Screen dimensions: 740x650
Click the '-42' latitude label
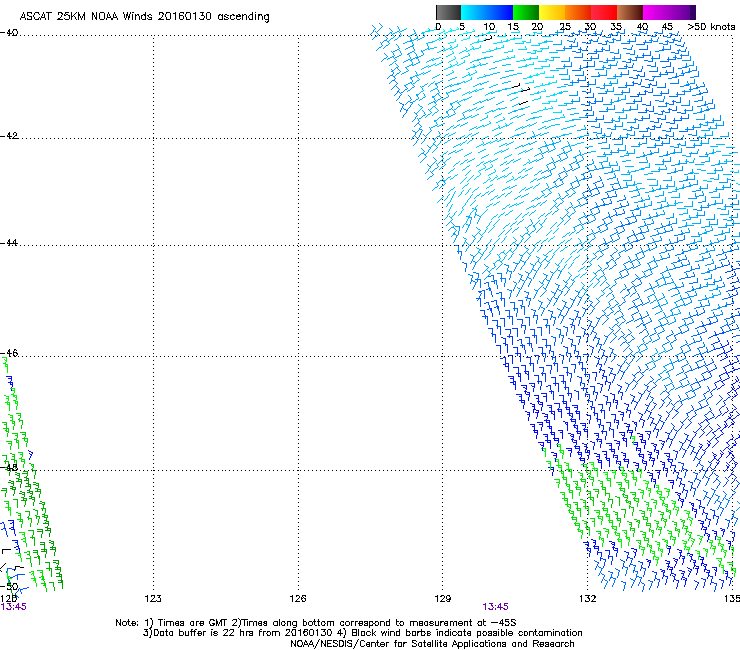coord(9,136)
